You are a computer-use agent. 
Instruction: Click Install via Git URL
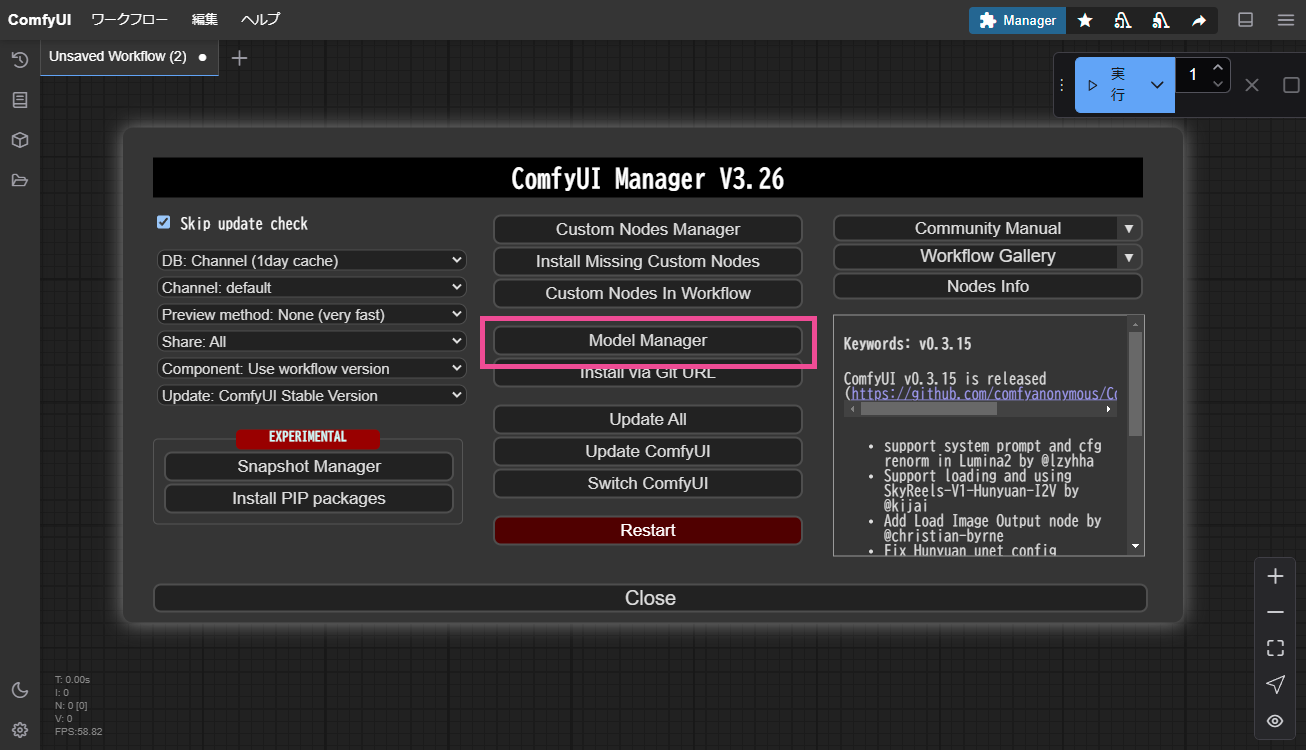click(648, 374)
